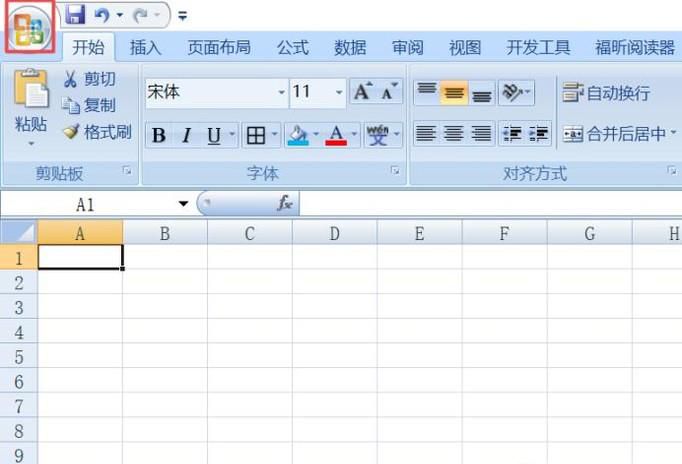The width and height of the screenshot is (682, 464).
Task: Redo the last undone action
Action: [140, 16]
